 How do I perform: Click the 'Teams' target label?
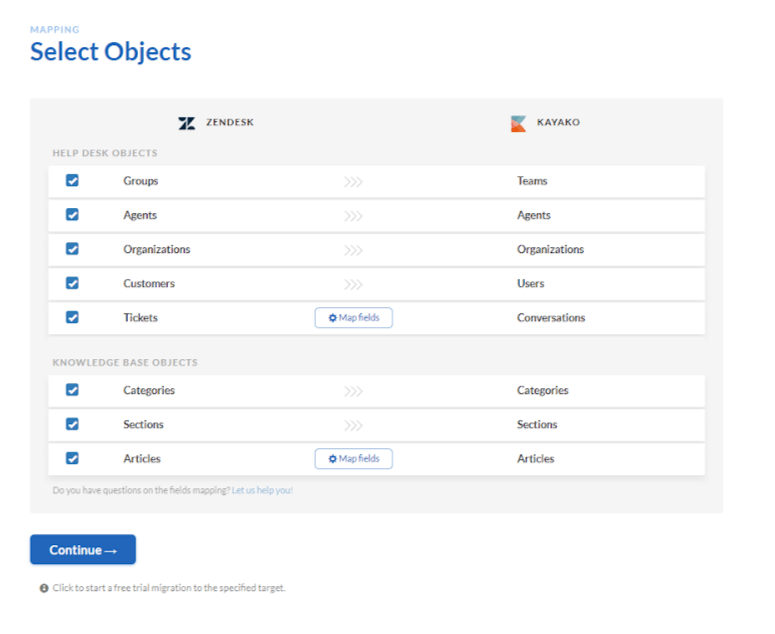pyautogui.click(x=532, y=181)
